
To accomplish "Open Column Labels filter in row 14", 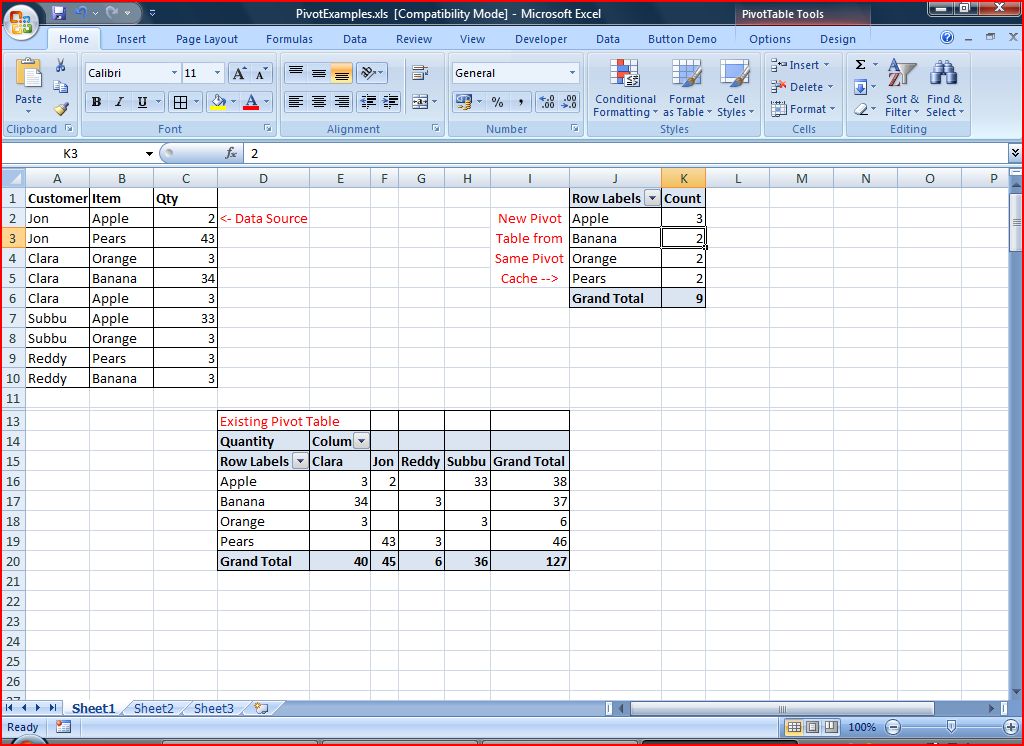I will [x=361, y=441].
